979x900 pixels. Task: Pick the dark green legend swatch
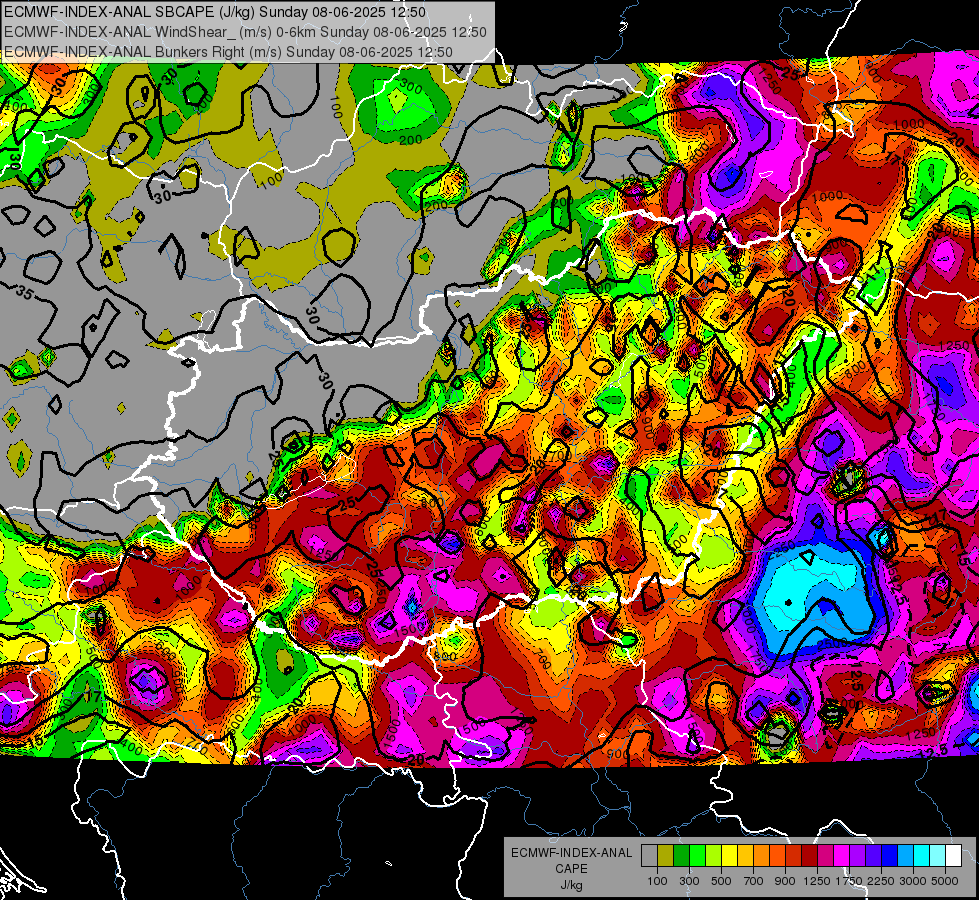(681, 855)
